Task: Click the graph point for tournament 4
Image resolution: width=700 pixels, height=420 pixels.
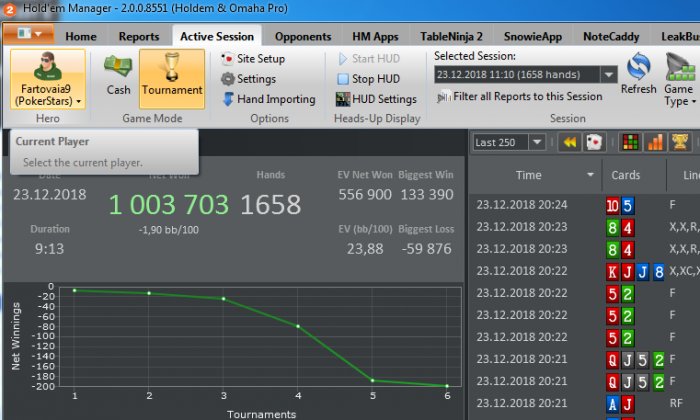Action: (298, 326)
